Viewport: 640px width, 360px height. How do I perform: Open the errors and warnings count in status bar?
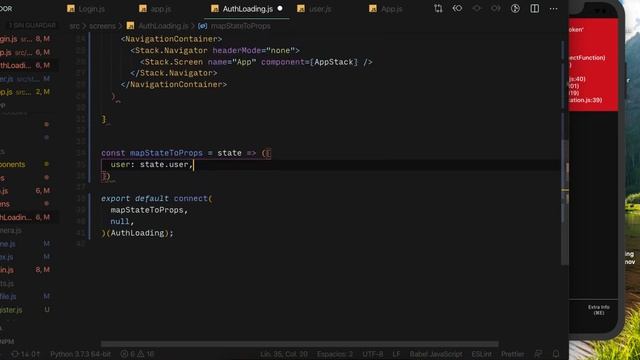click(138, 354)
